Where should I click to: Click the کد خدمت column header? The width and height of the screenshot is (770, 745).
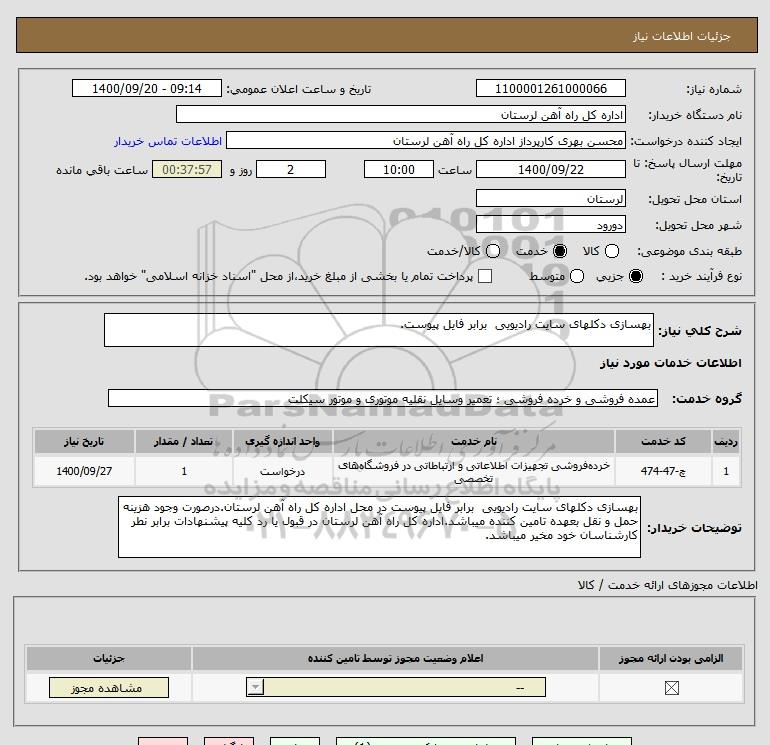662,441
